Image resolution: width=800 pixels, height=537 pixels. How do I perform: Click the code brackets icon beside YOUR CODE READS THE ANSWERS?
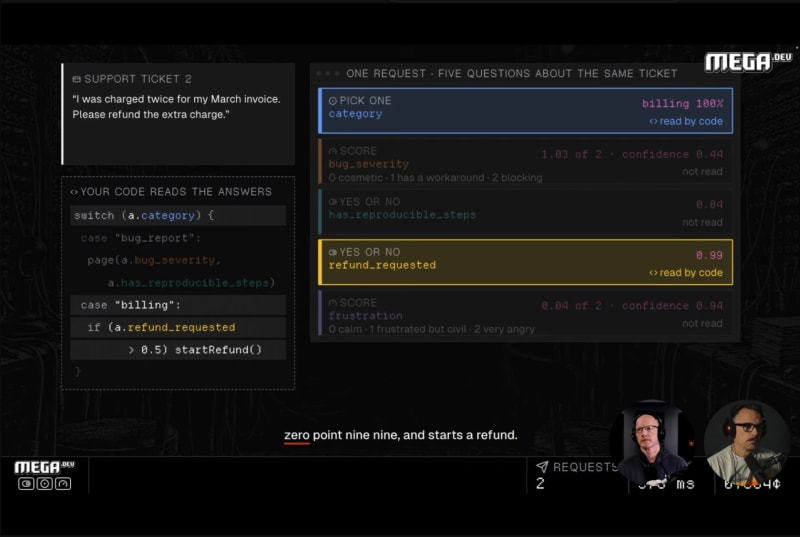tap(74, 192)
